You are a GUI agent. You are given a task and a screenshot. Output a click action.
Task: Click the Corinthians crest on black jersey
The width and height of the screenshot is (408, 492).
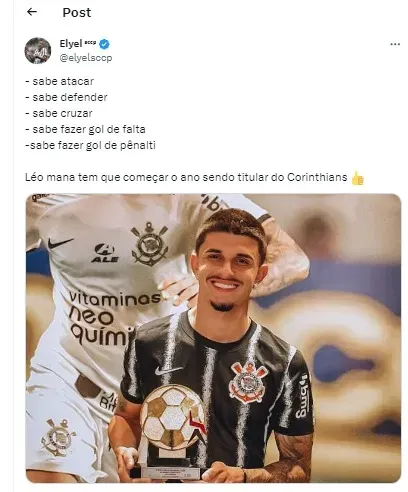point(248,382)
